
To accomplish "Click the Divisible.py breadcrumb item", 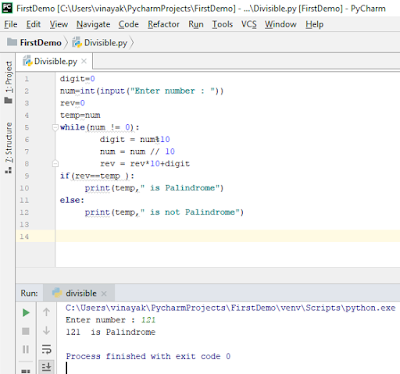I will click(x=100, y=43).
